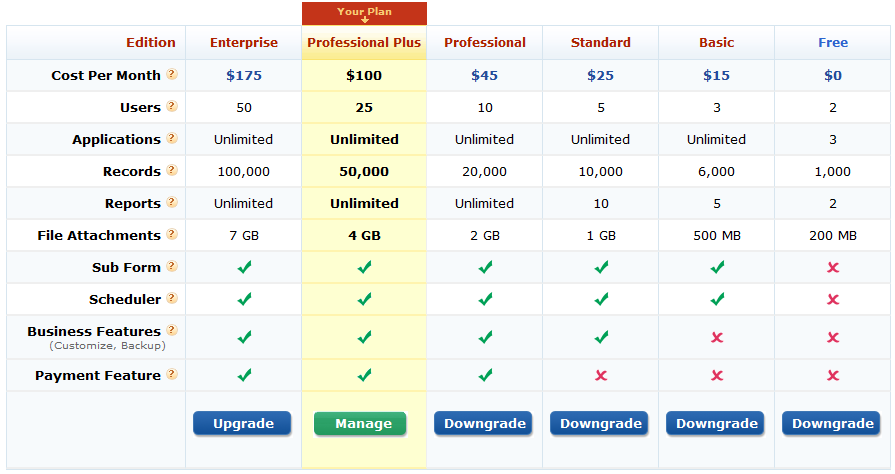
Task: Click help icon beside Users row
Action: pos(172,107)
